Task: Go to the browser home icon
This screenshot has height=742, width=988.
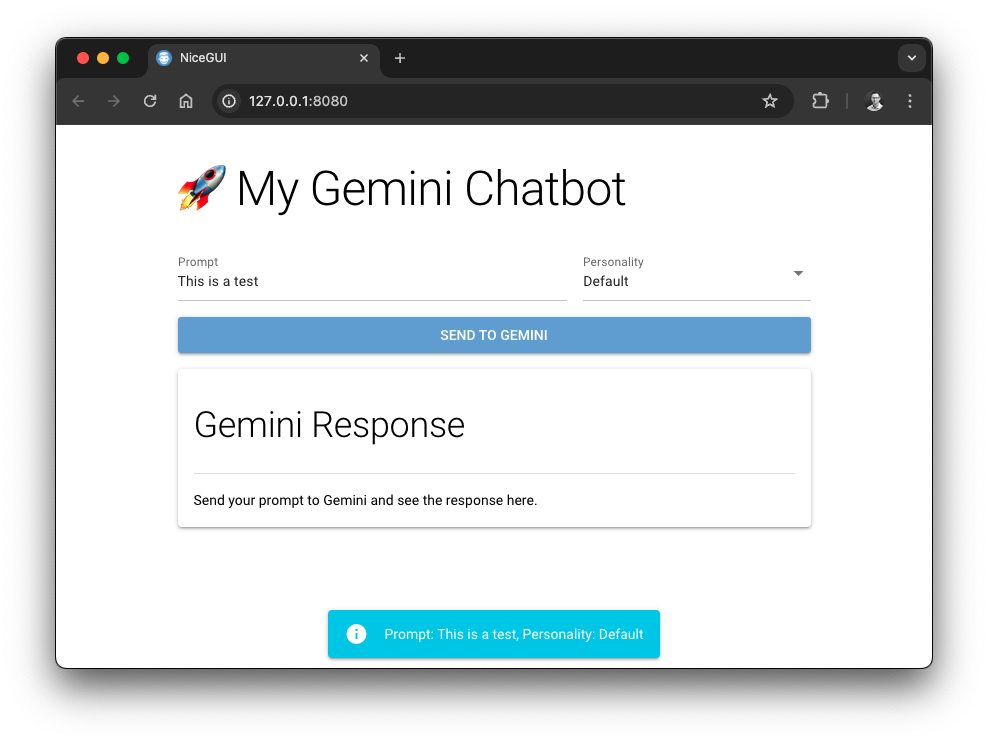Action: [186, 101]
